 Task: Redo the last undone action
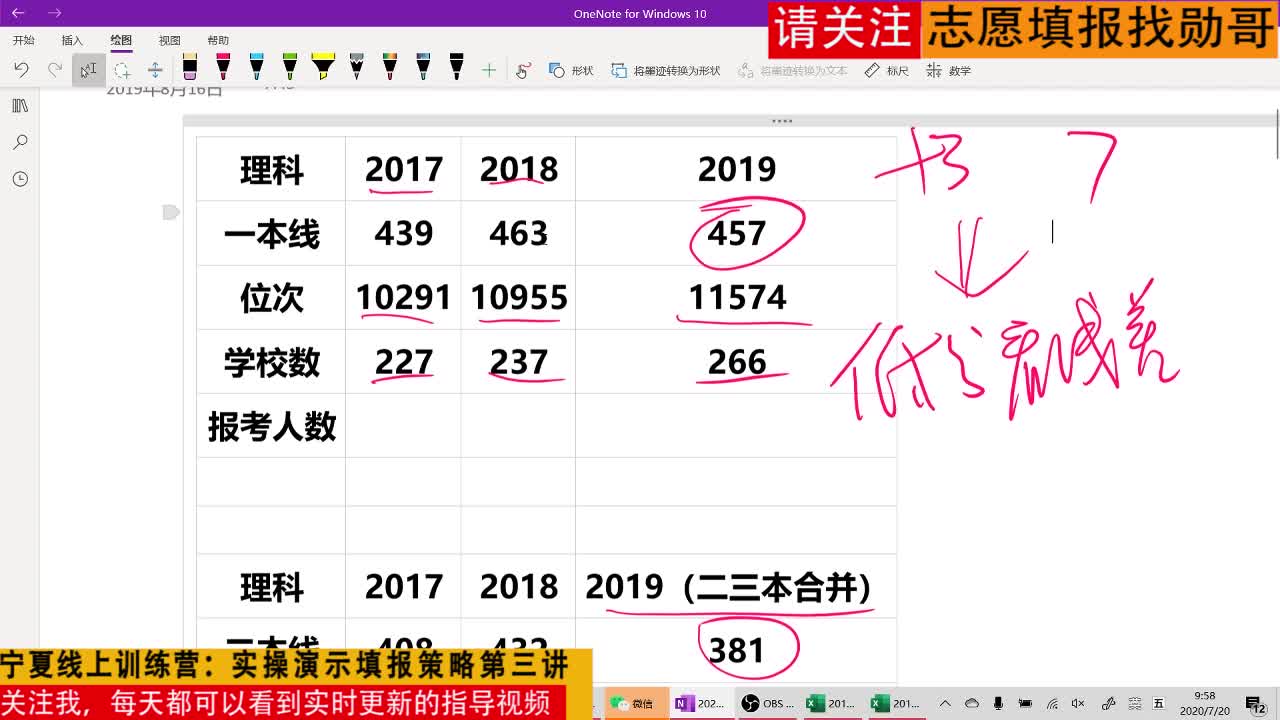55,70
